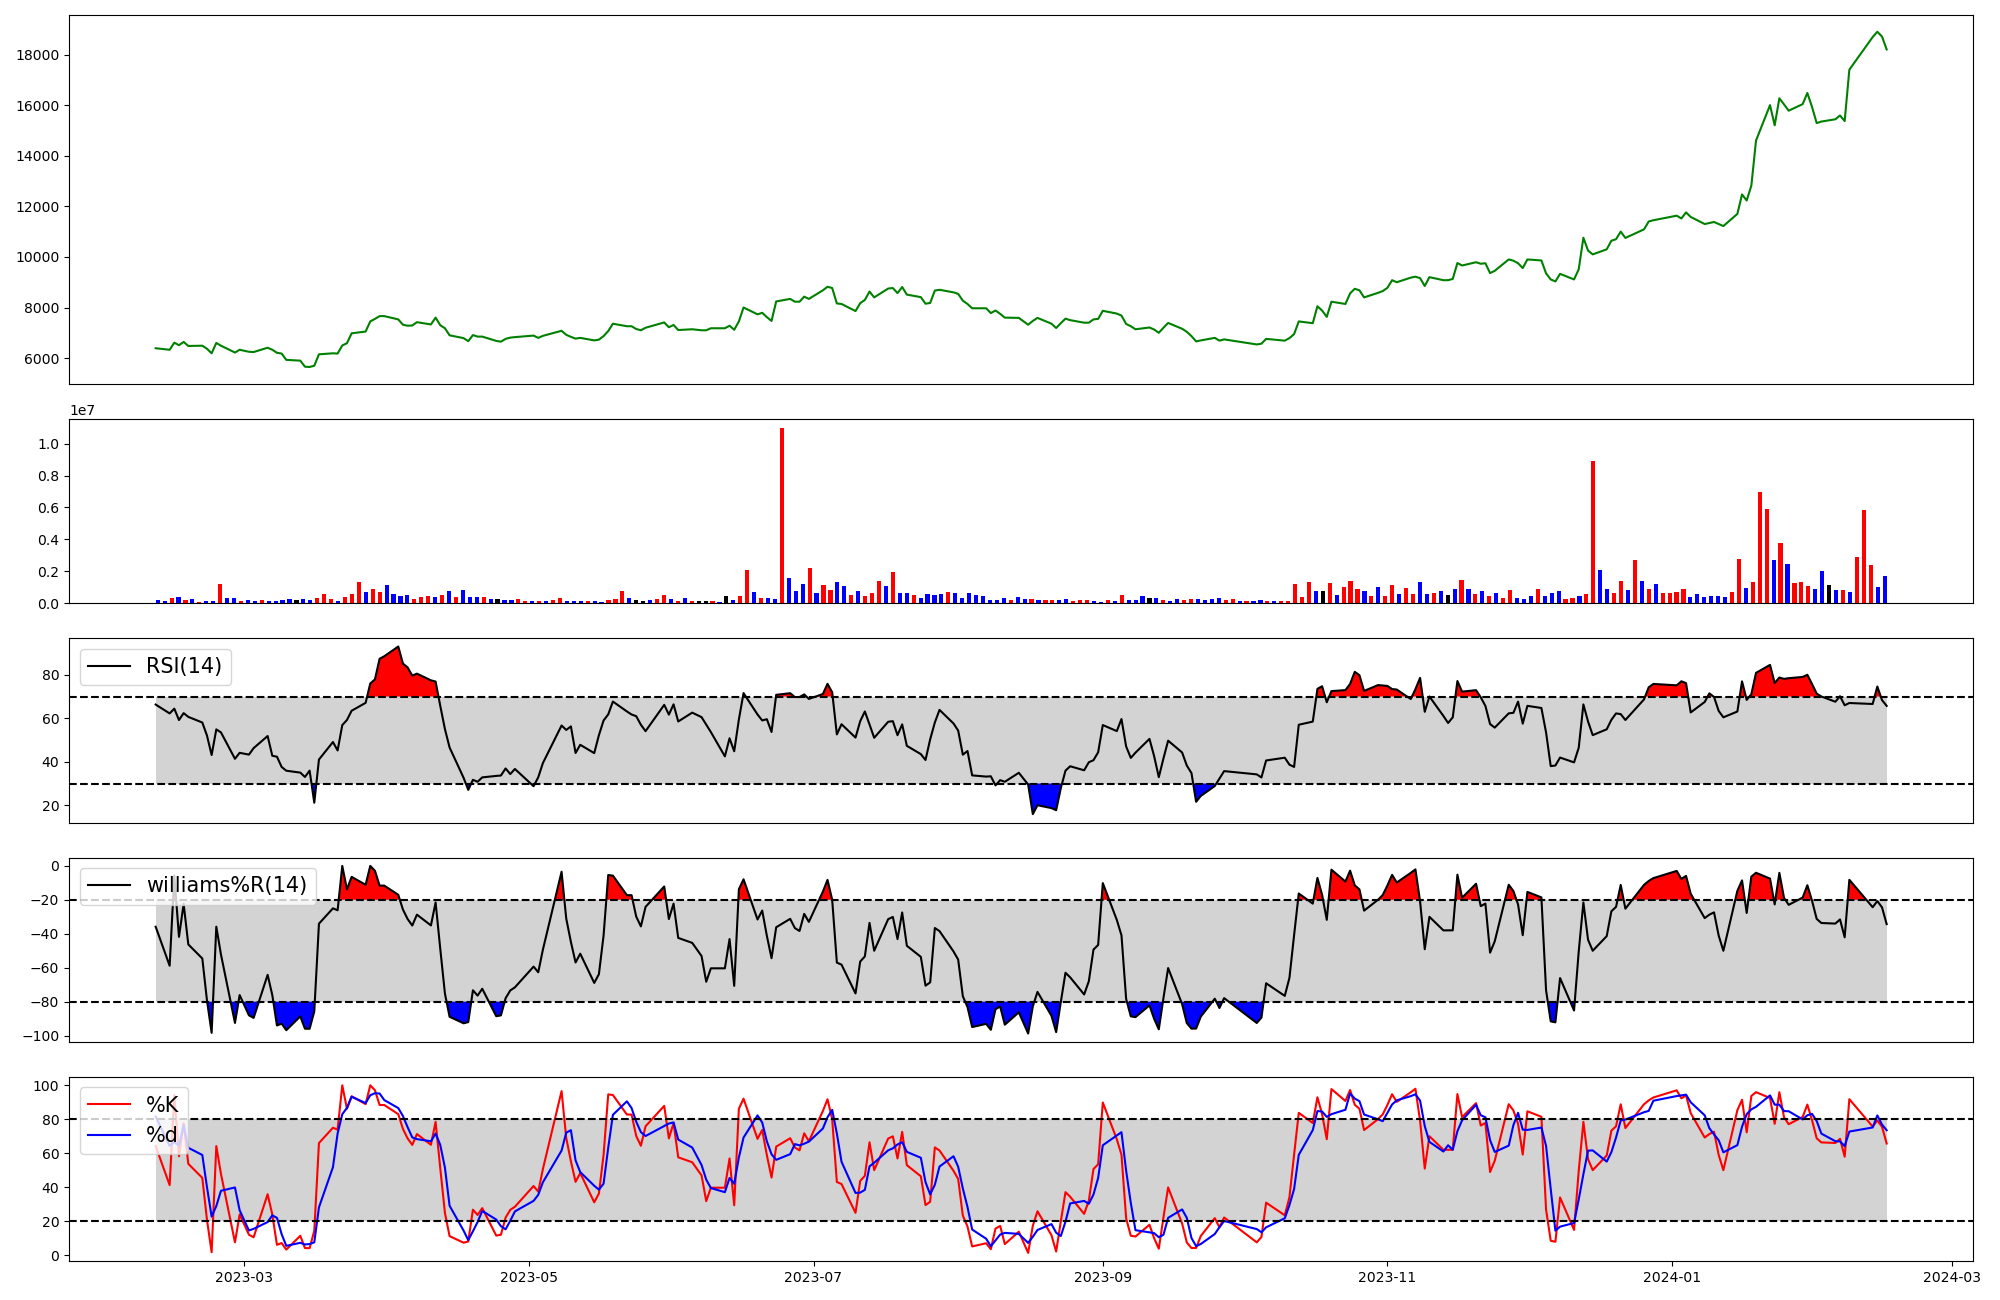Click the 2023-03 x-axis date label
The height and width of the screenshot is (1300, 2000).
[x=244, y=1276]
